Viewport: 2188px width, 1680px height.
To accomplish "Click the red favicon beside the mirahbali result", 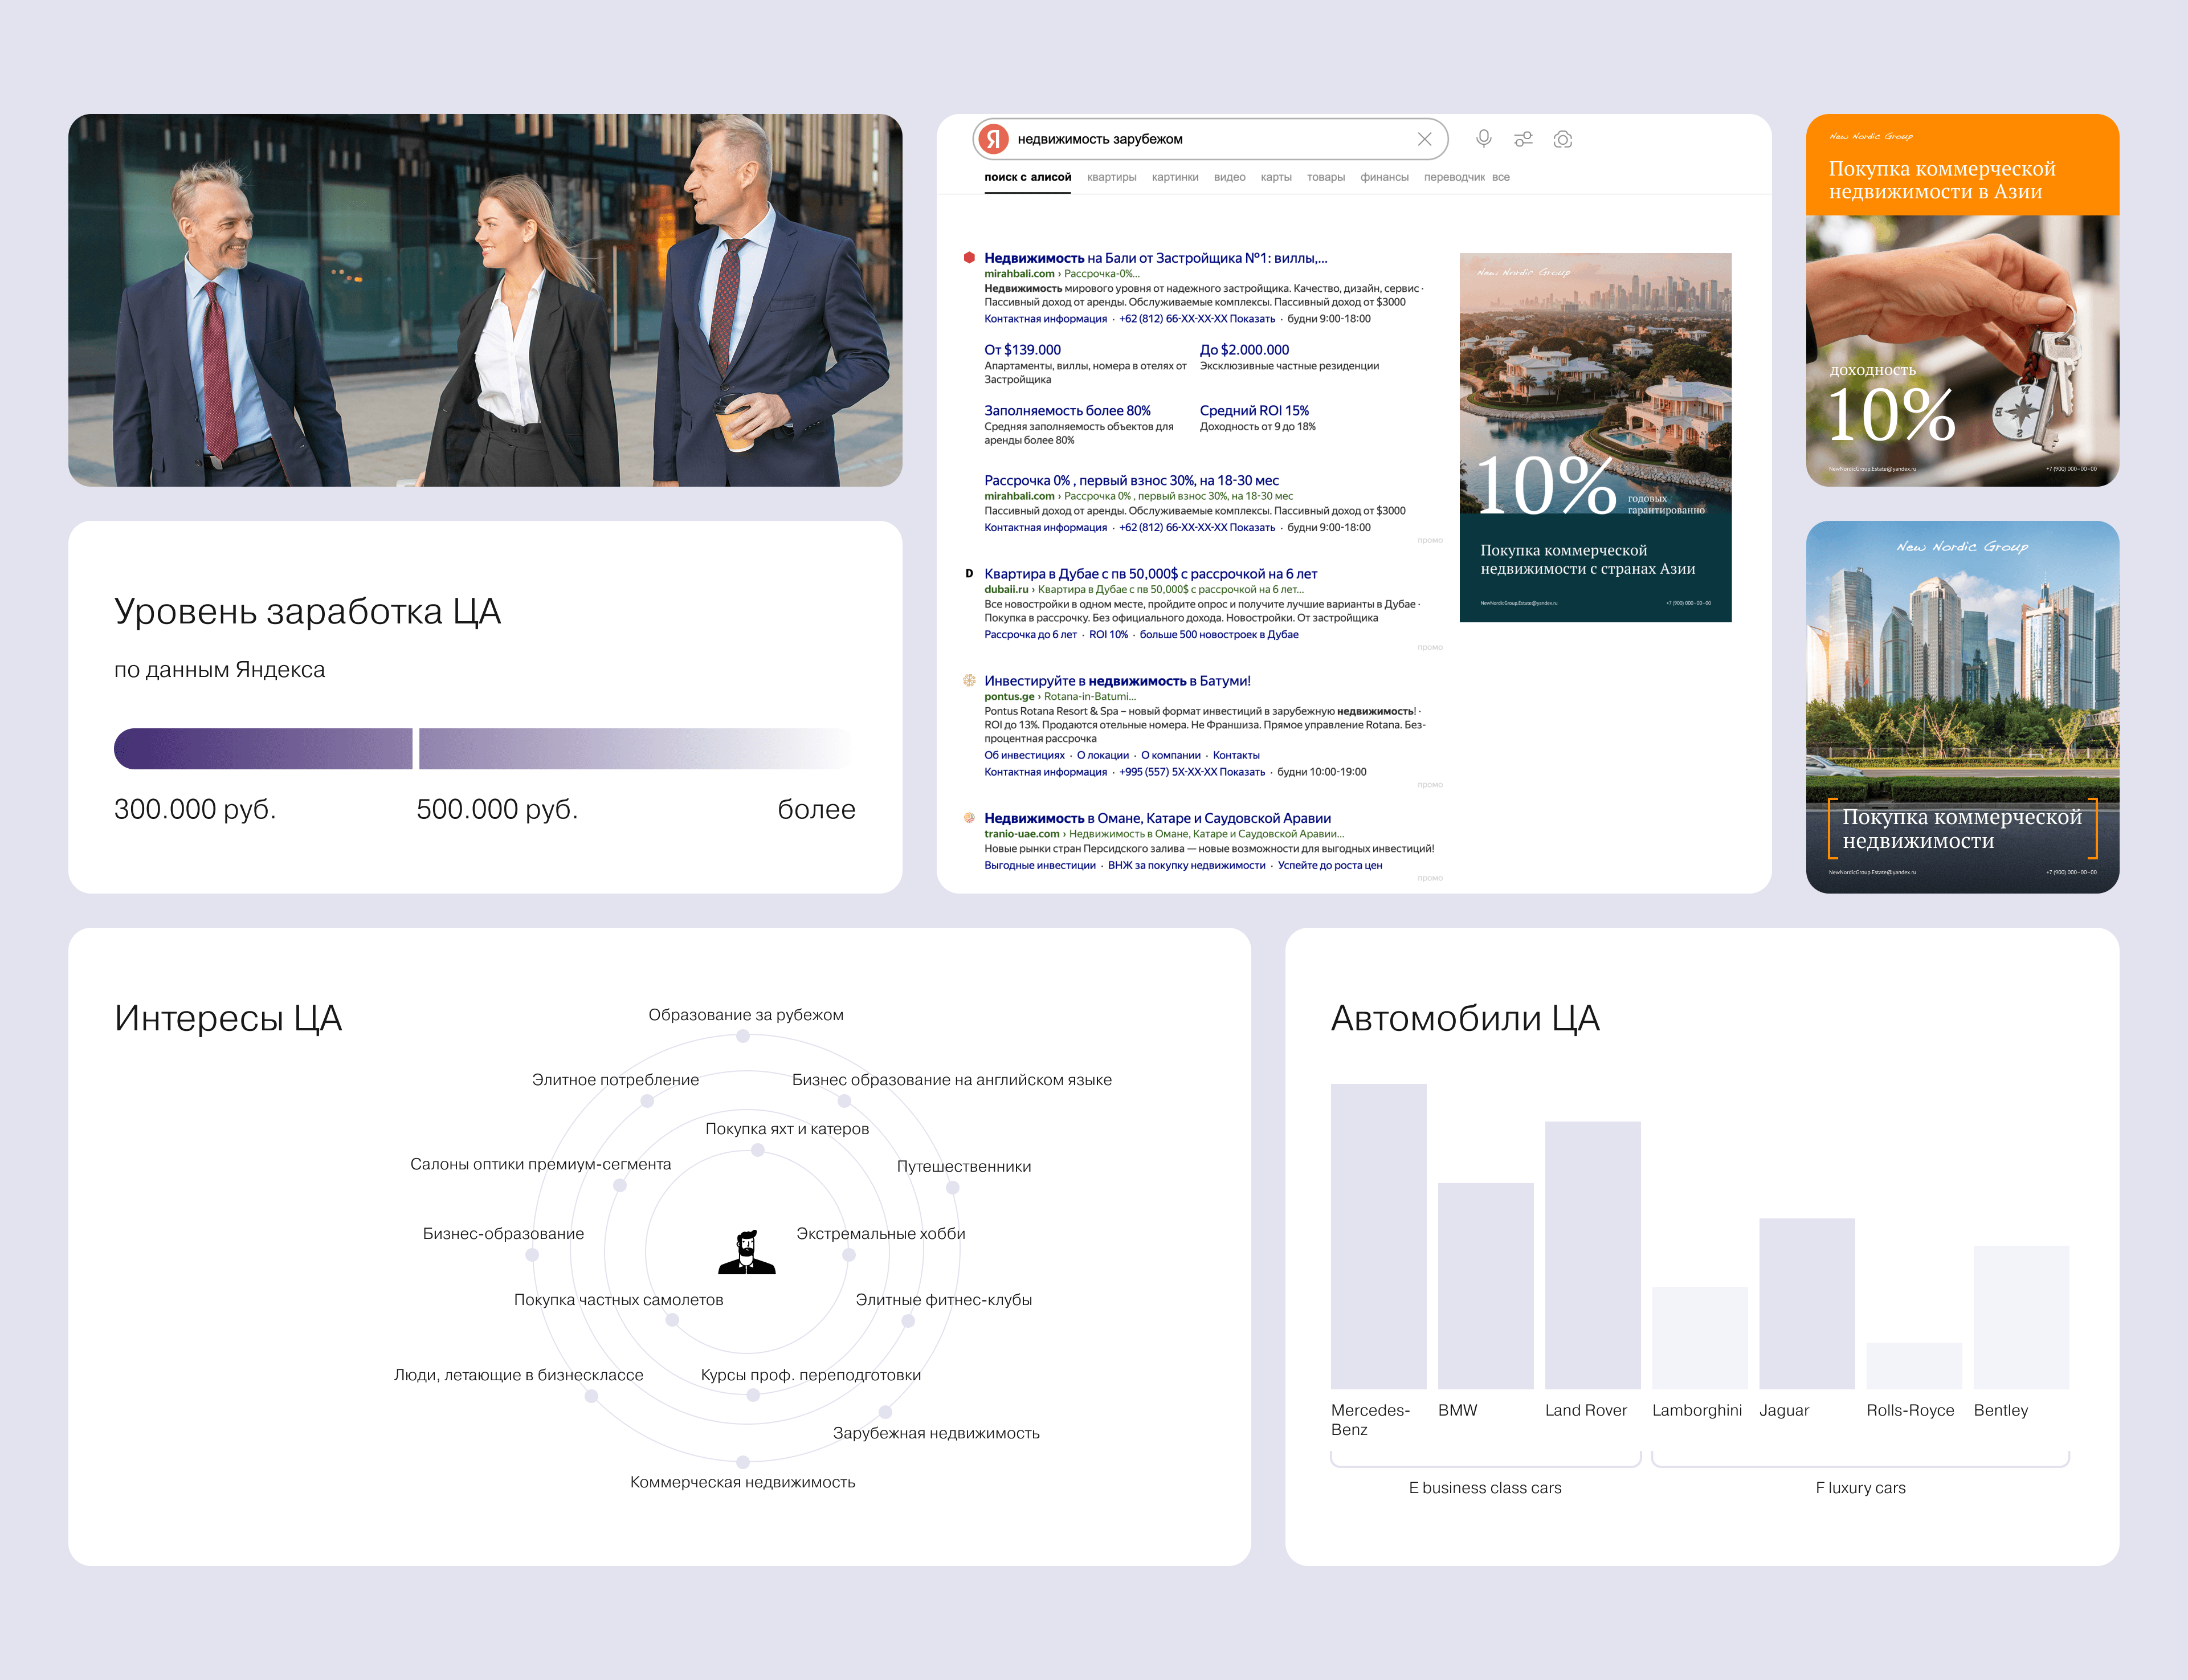I will pyautogui.click(x=968, y=258).
